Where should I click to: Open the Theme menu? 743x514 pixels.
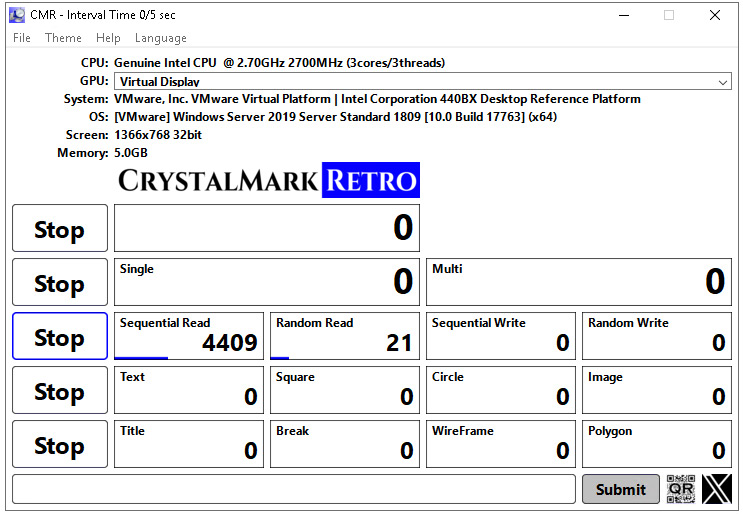pos(63,38)
